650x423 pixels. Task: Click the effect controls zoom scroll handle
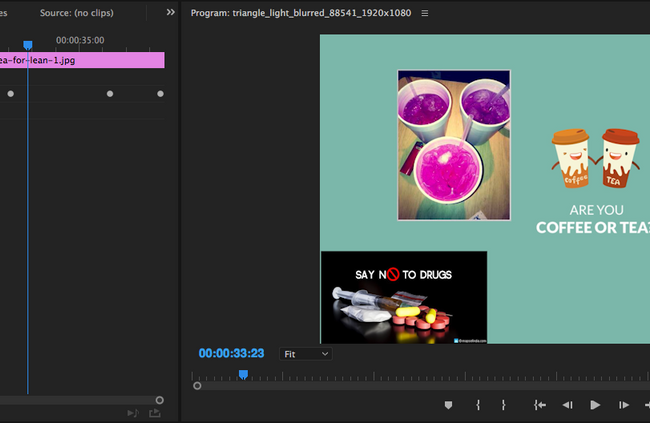160,400
